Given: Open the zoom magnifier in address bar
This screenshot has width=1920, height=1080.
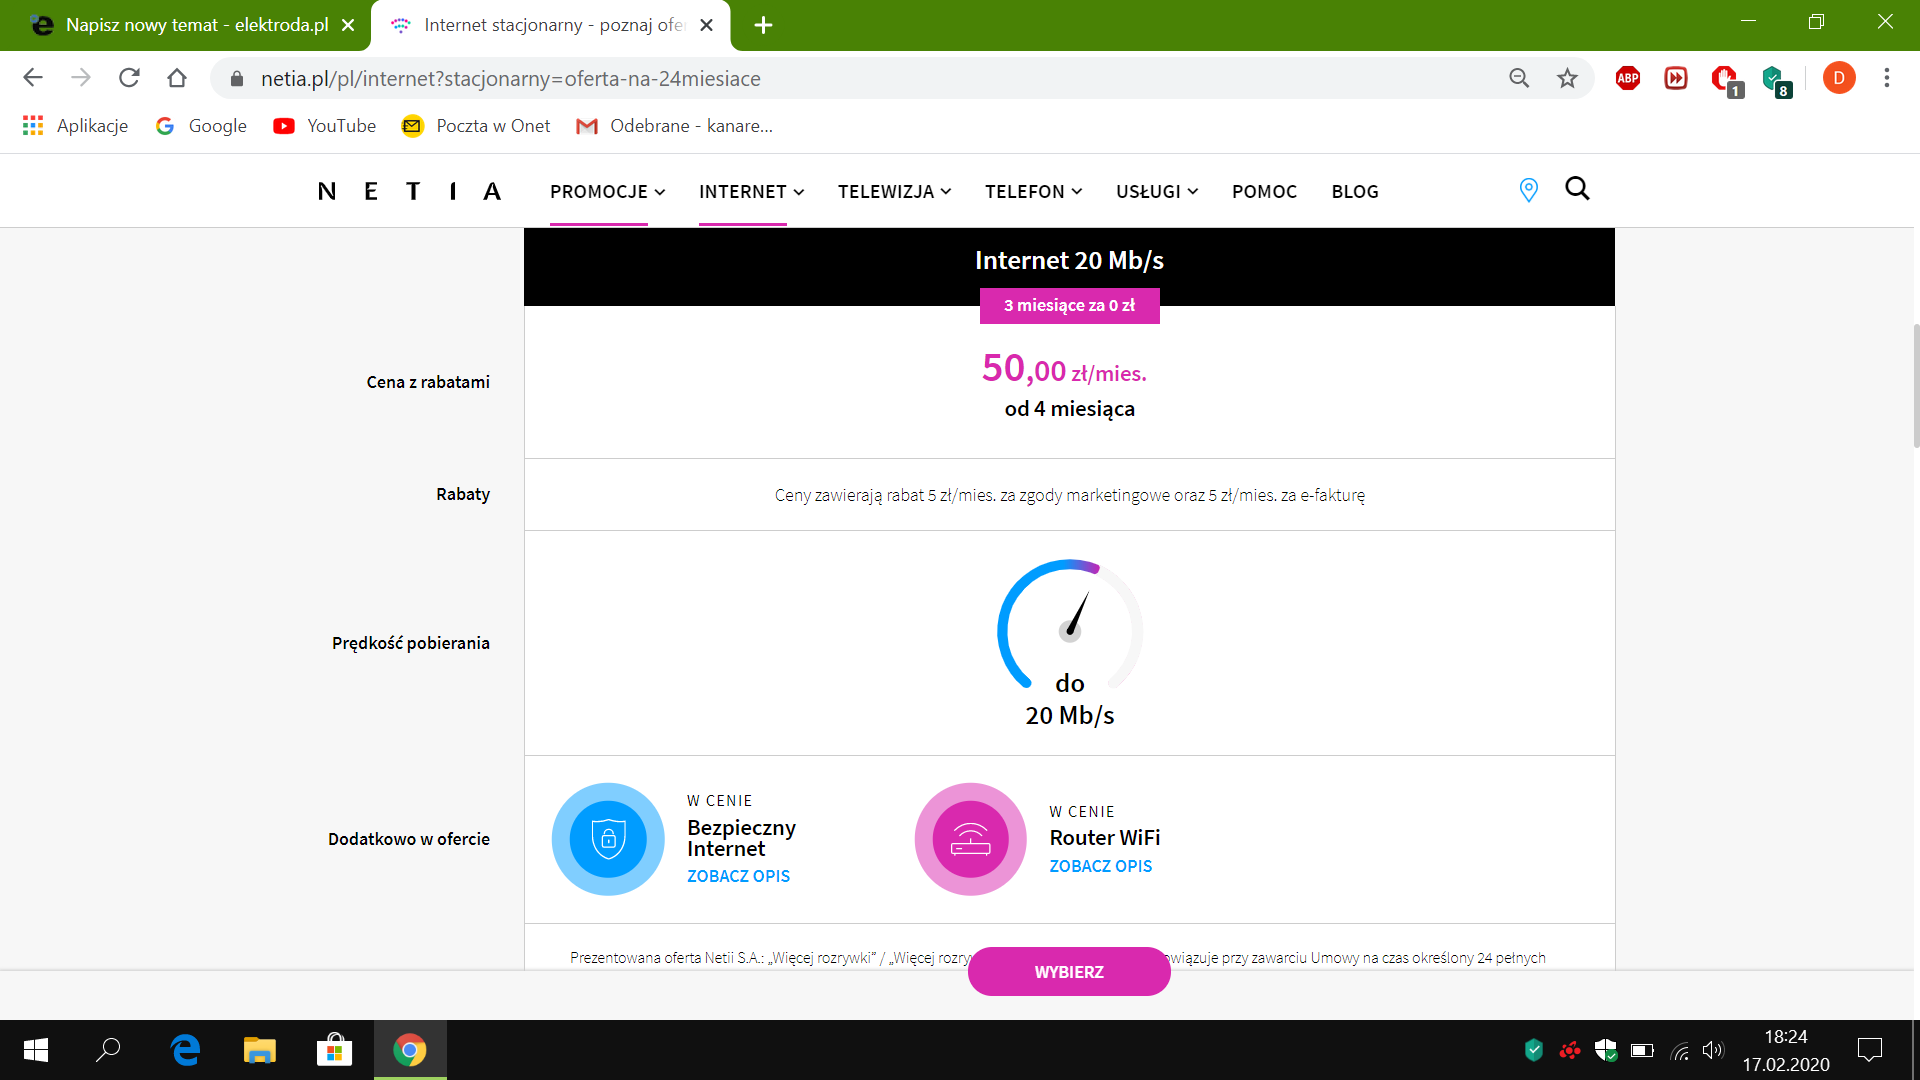Looking at the screenshot, I should pos(1519,78).
